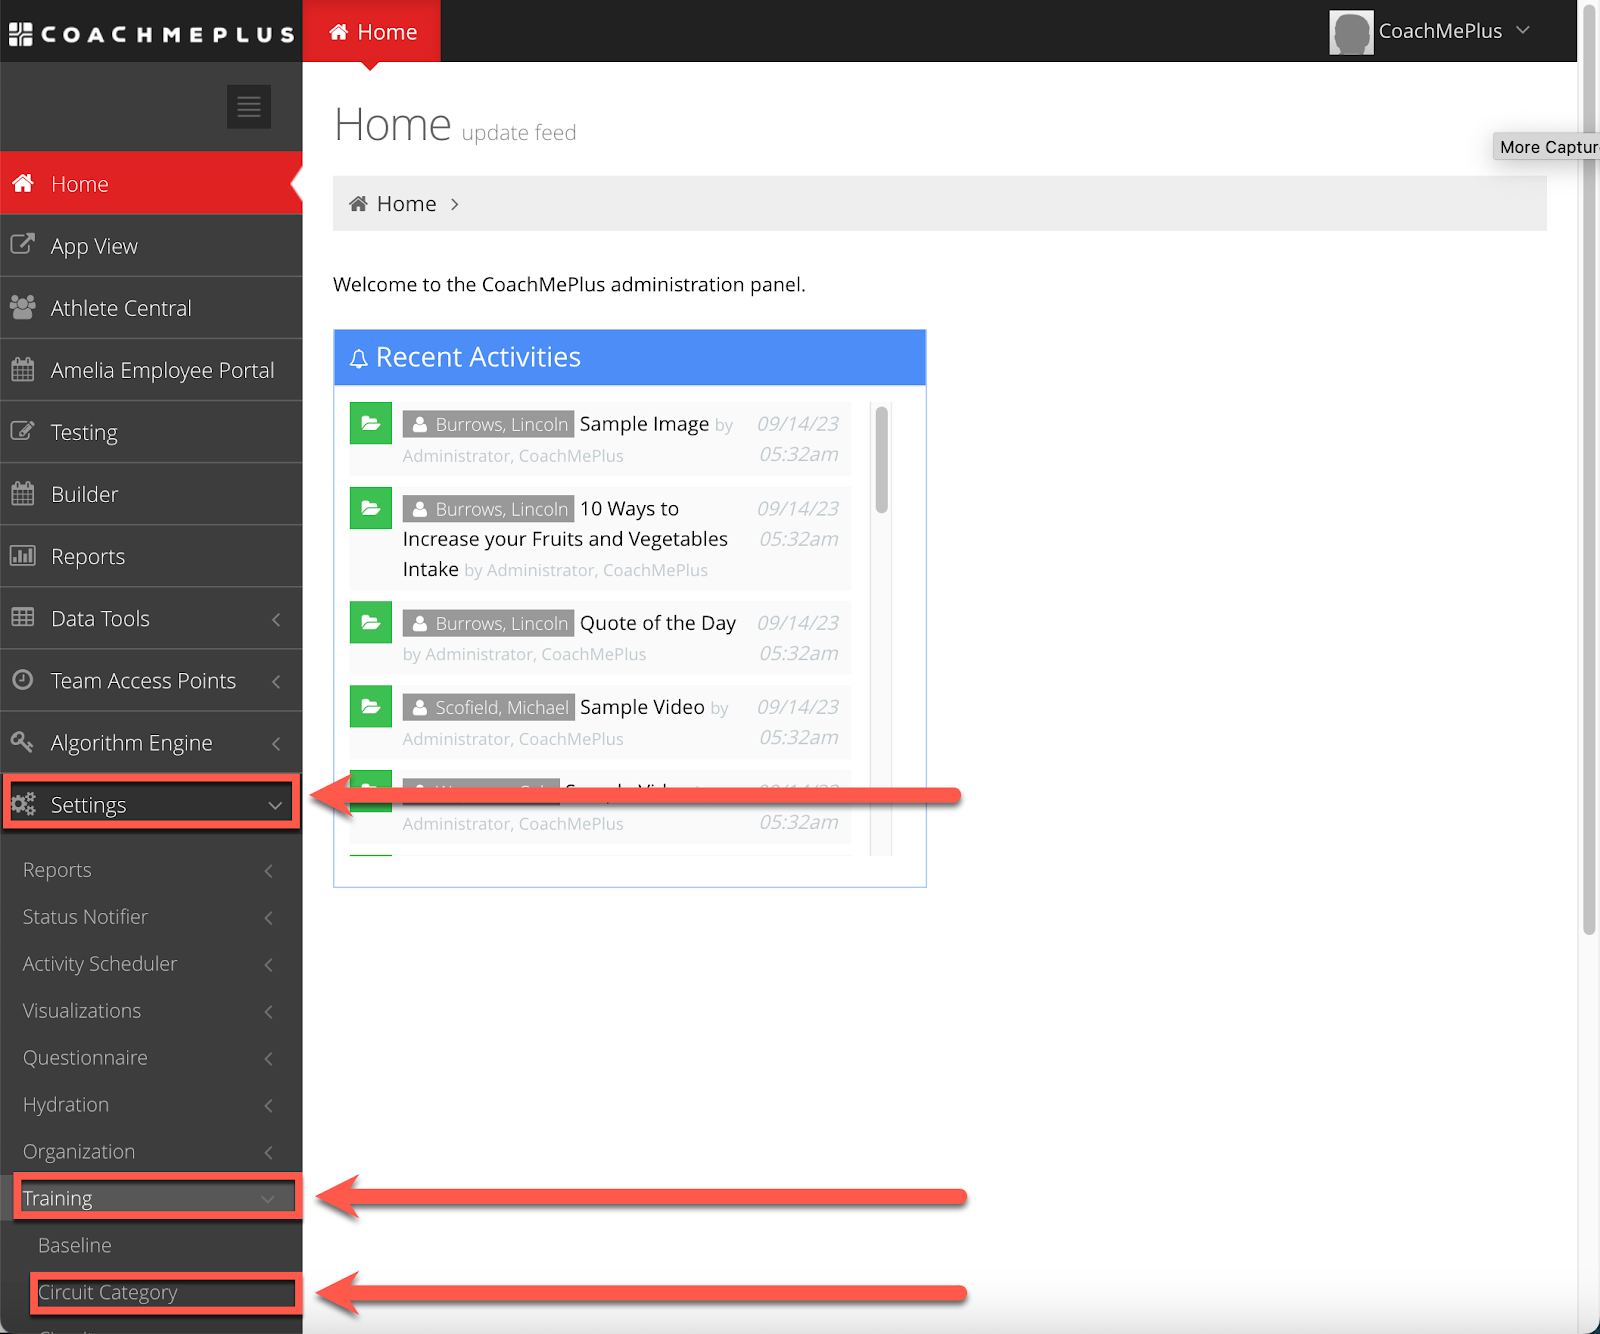Screen dimensions: 1600x1334
Task: Expand the Team Access Points submenu arrow
Action: click(276, 682)
